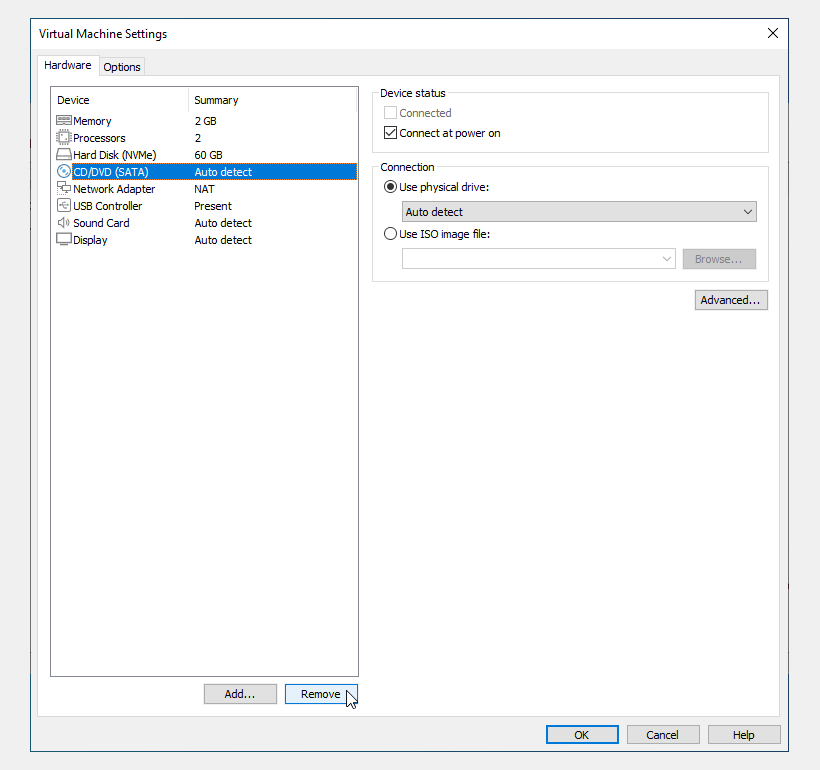Click the Display monitor icon
This screenshot has height=770, width=820.
point(63,240)
